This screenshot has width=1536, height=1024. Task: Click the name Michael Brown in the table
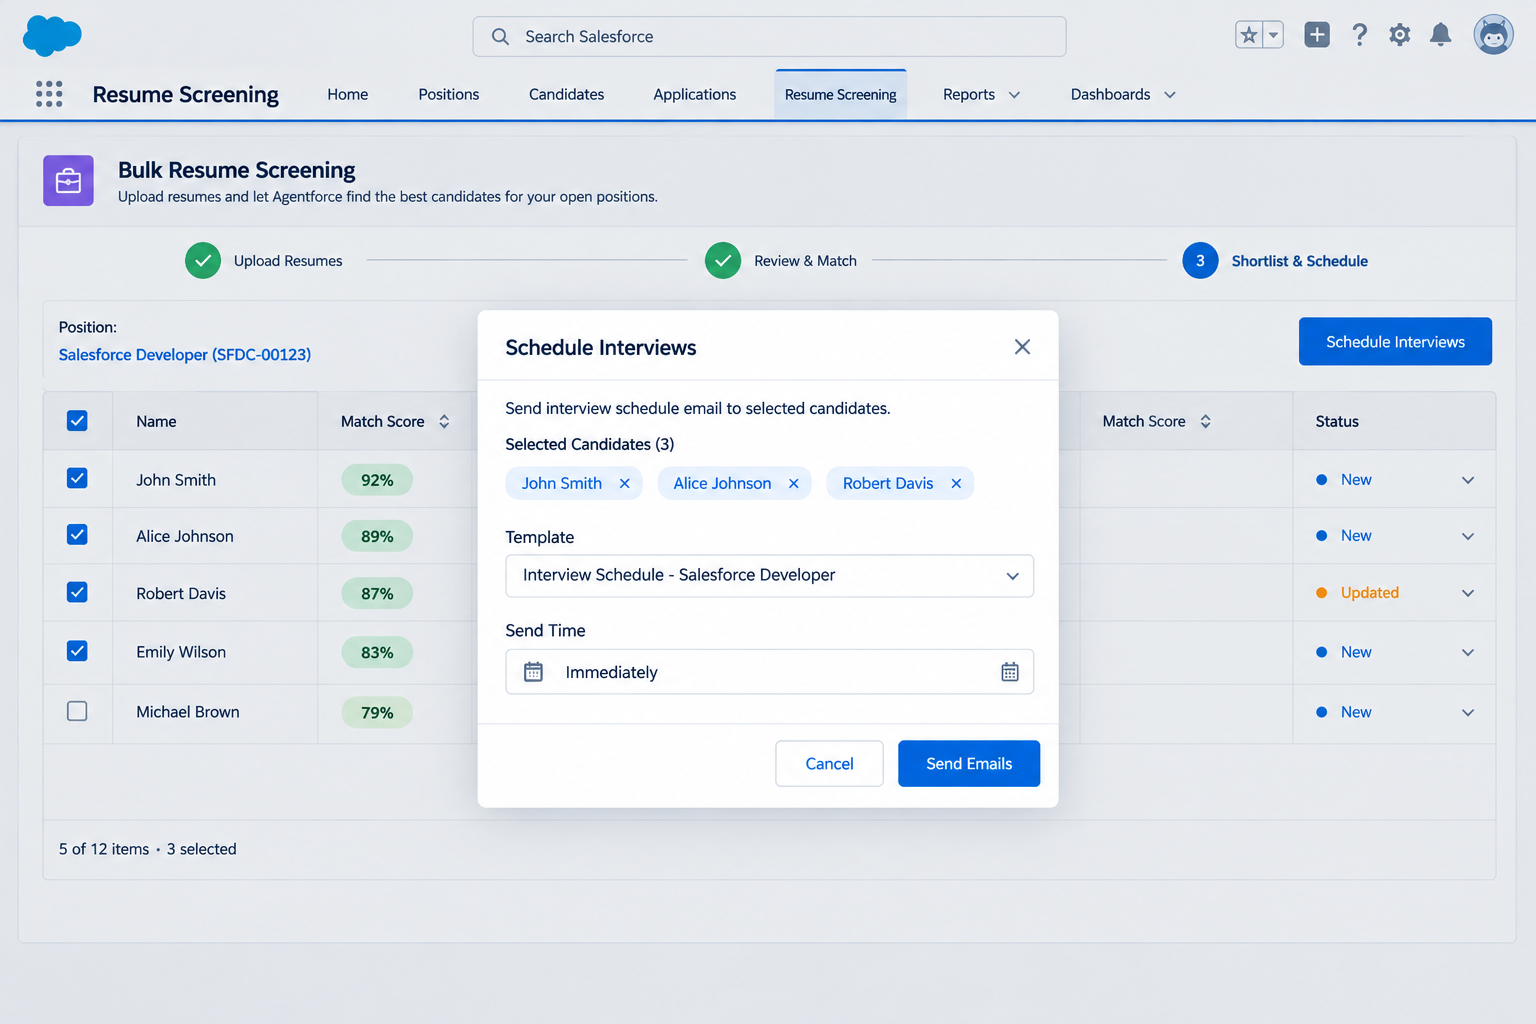click(x=188, y=712)
